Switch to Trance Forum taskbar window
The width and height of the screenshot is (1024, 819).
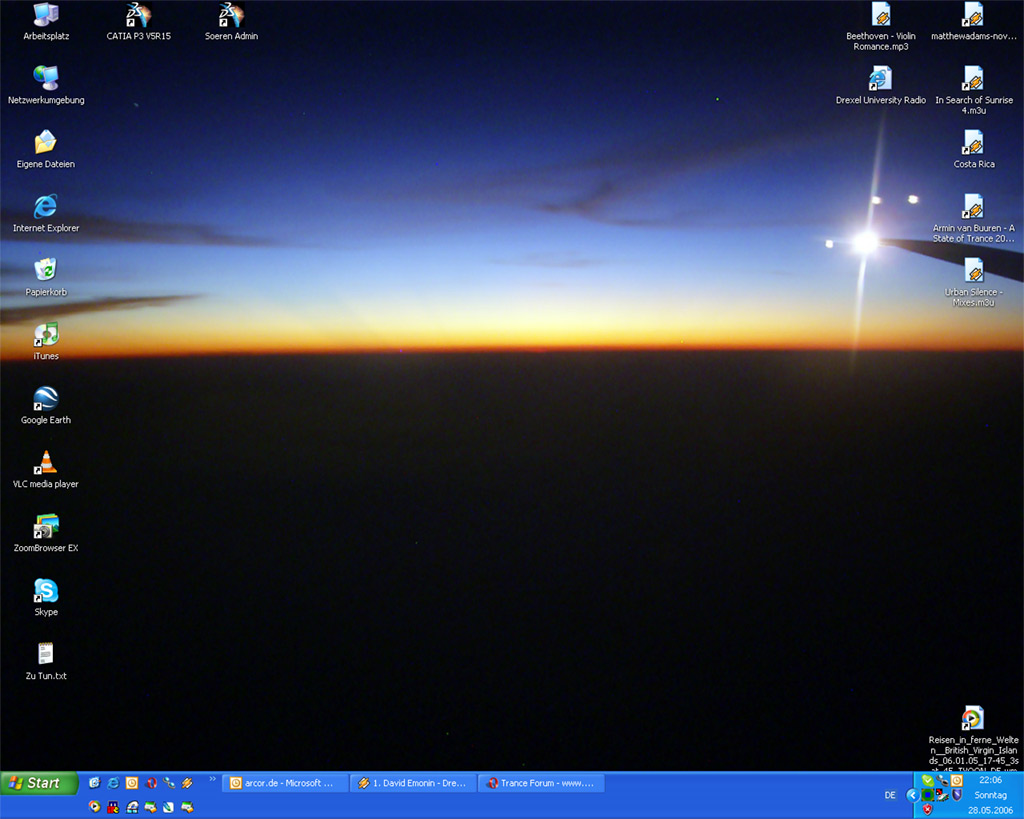[541, 783]
